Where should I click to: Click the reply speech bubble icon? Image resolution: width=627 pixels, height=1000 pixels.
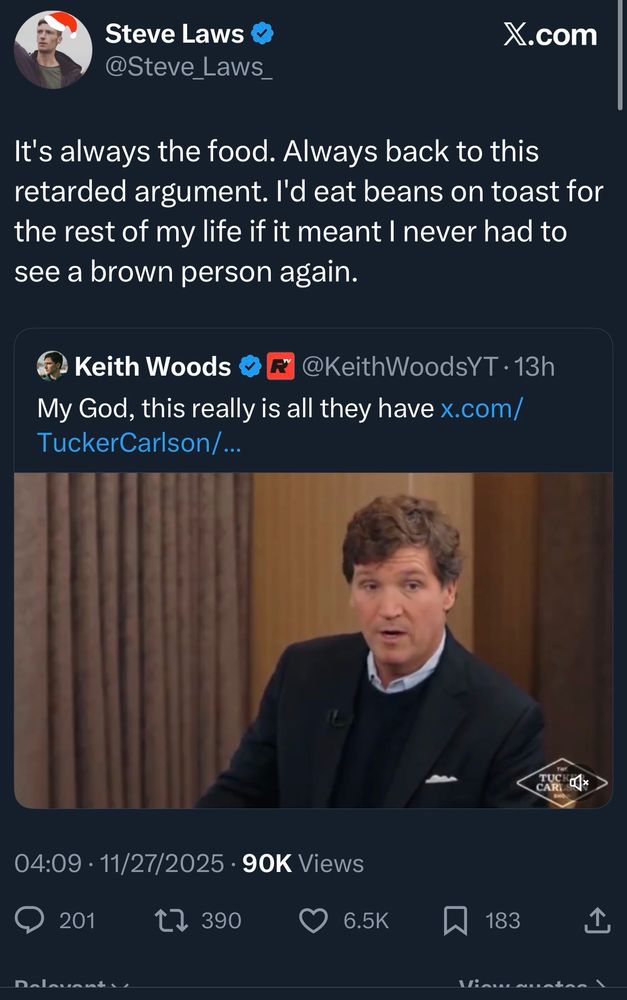(x=30, y=920)
